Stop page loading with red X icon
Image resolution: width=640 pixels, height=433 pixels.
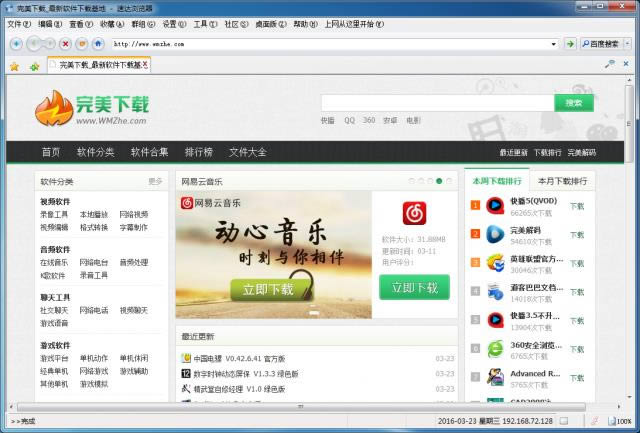click(x=65, y=44)
